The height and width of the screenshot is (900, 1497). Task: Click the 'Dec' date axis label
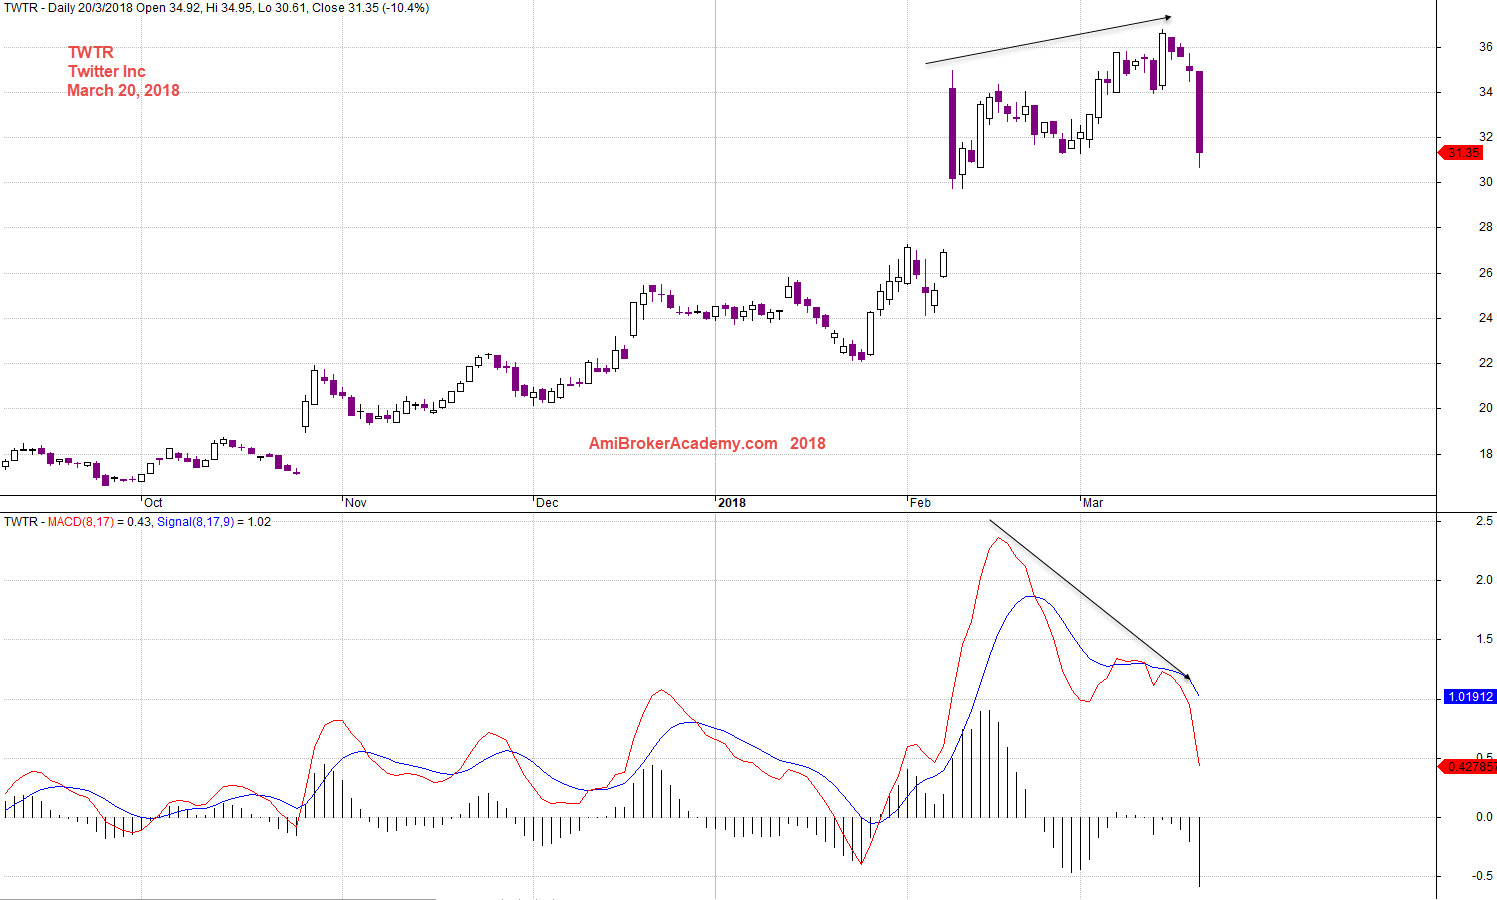click(x=547, y=503)
